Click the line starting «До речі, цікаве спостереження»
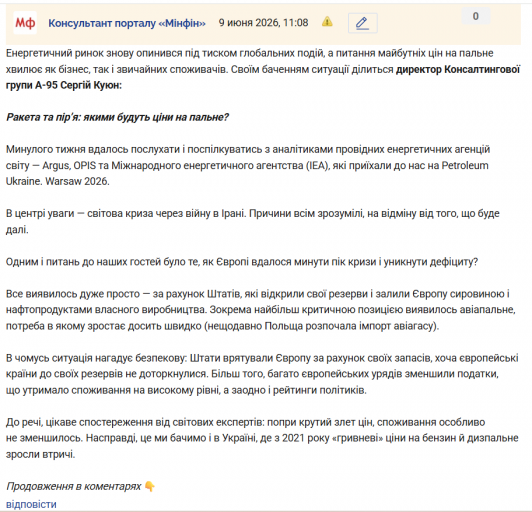 point(246,422)
